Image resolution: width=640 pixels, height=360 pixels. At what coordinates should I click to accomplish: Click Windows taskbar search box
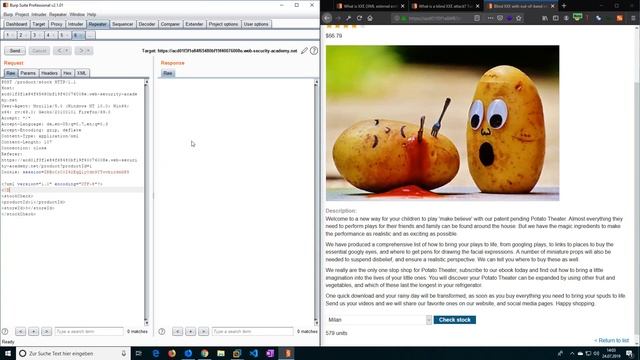73,353
